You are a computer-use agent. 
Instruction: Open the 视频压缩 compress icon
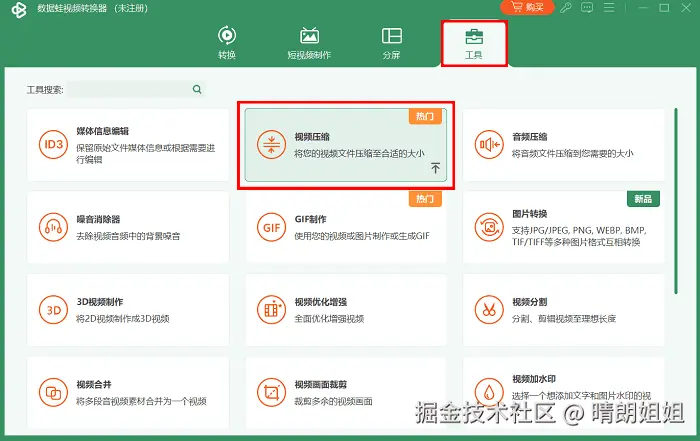tap(271, 144)
